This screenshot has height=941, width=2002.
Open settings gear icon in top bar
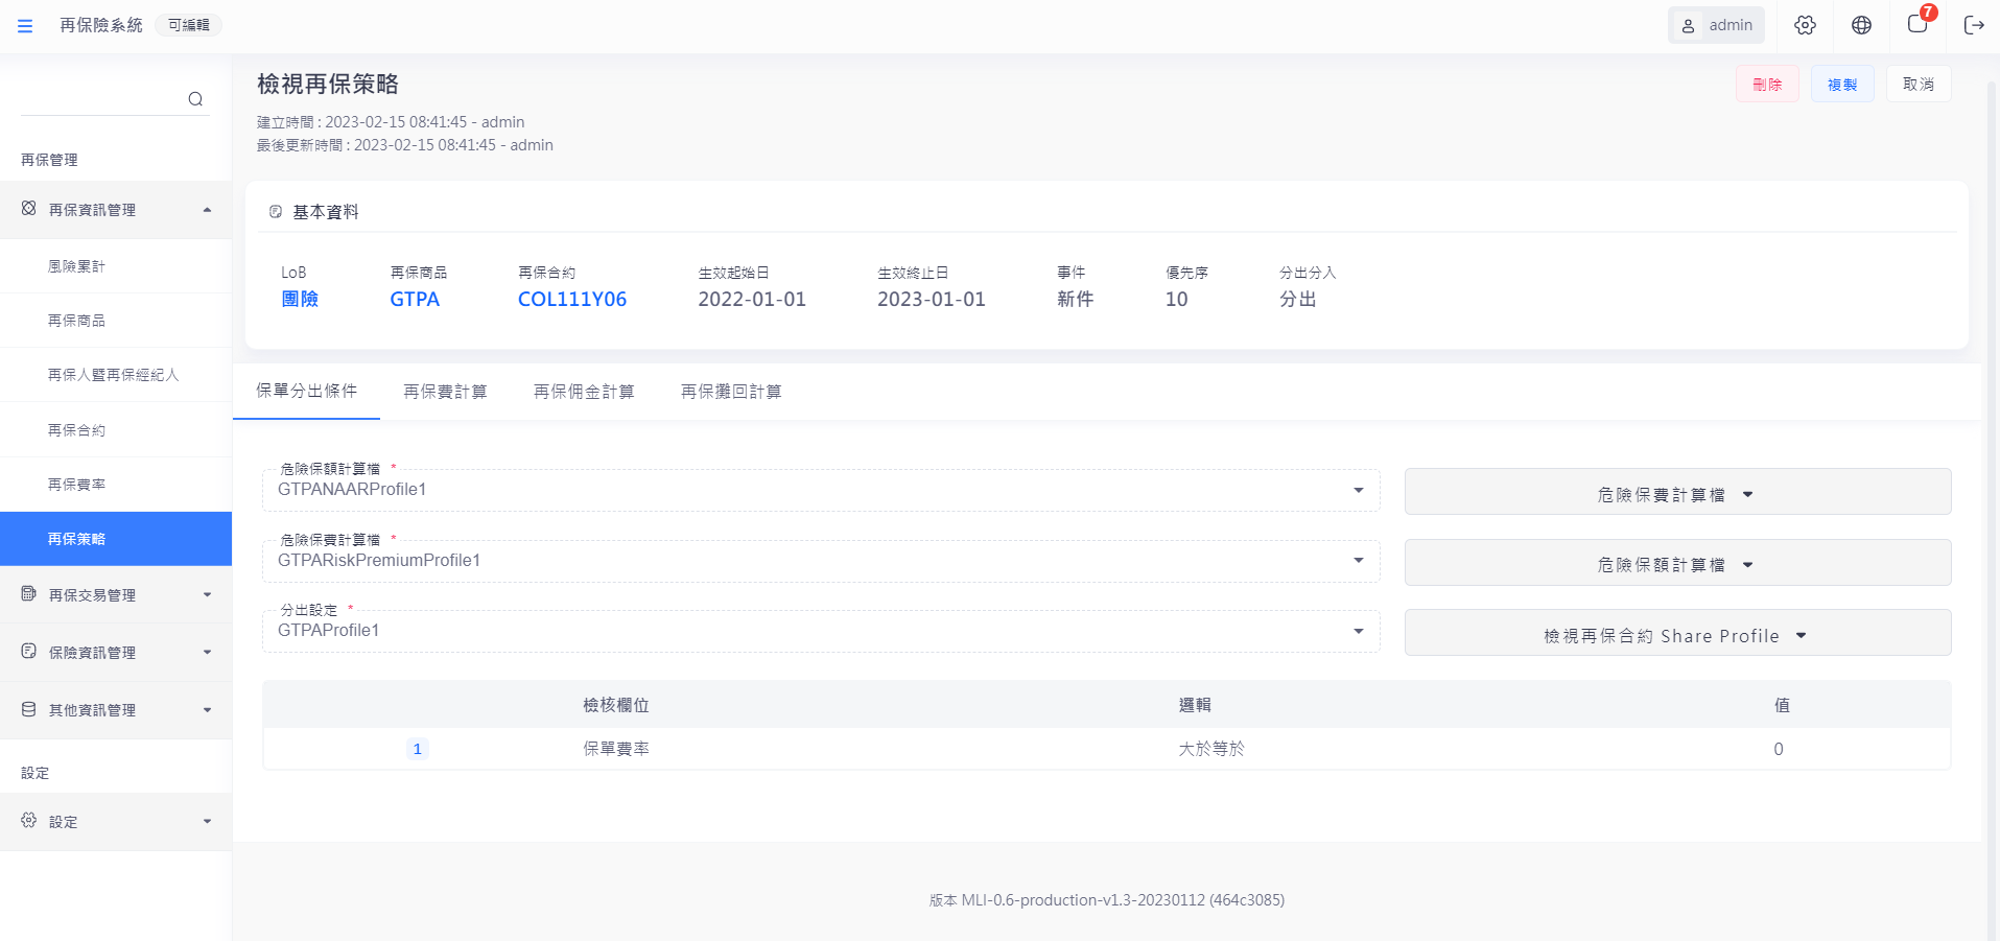[x=1804, y=26]
